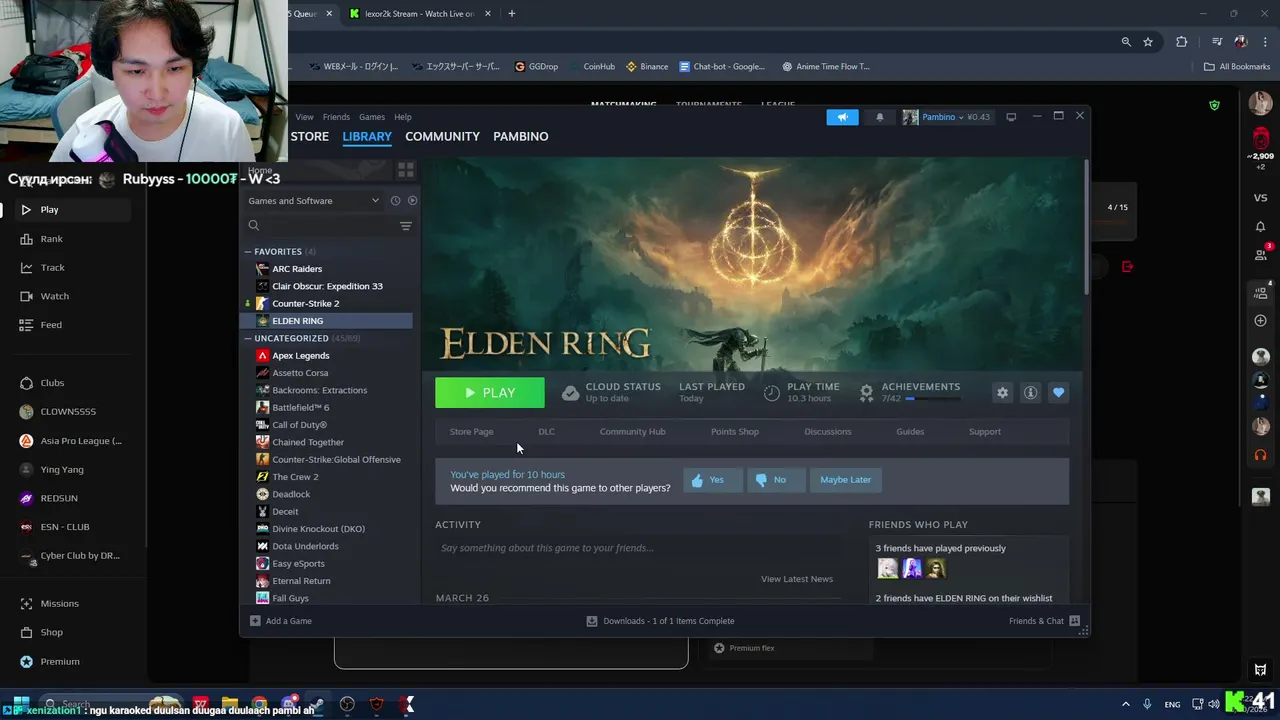
Task: Toggle Elden Ring favorite heart icon
Action: (x=1058, y=393)
